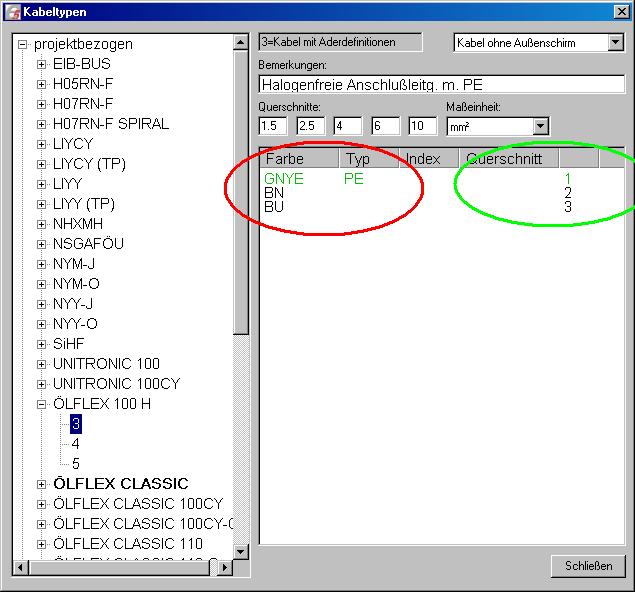Click the PE type cell
Screen dimensions: 635x592
pos(354,179)
